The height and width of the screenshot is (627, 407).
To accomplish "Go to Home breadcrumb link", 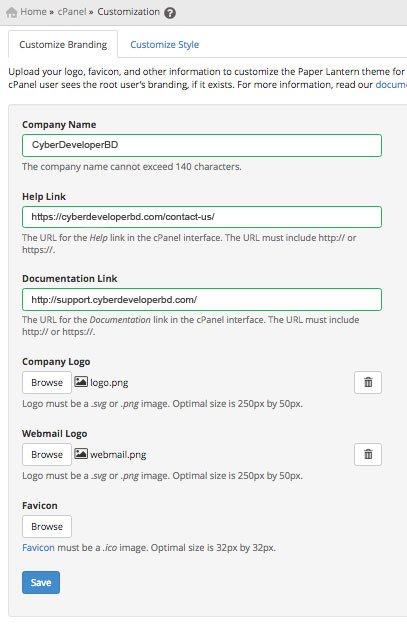I will (33, 12).
